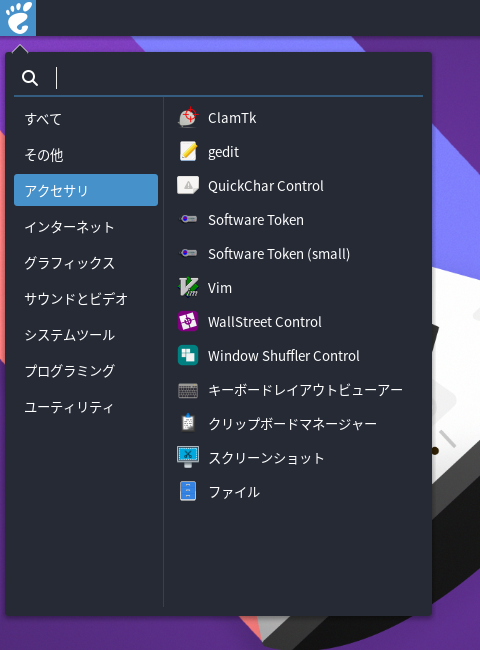This screenshot has width=480, height=650.
Task: Open the WallStreet Control purple icon
Action: click(x=188, y=322)
